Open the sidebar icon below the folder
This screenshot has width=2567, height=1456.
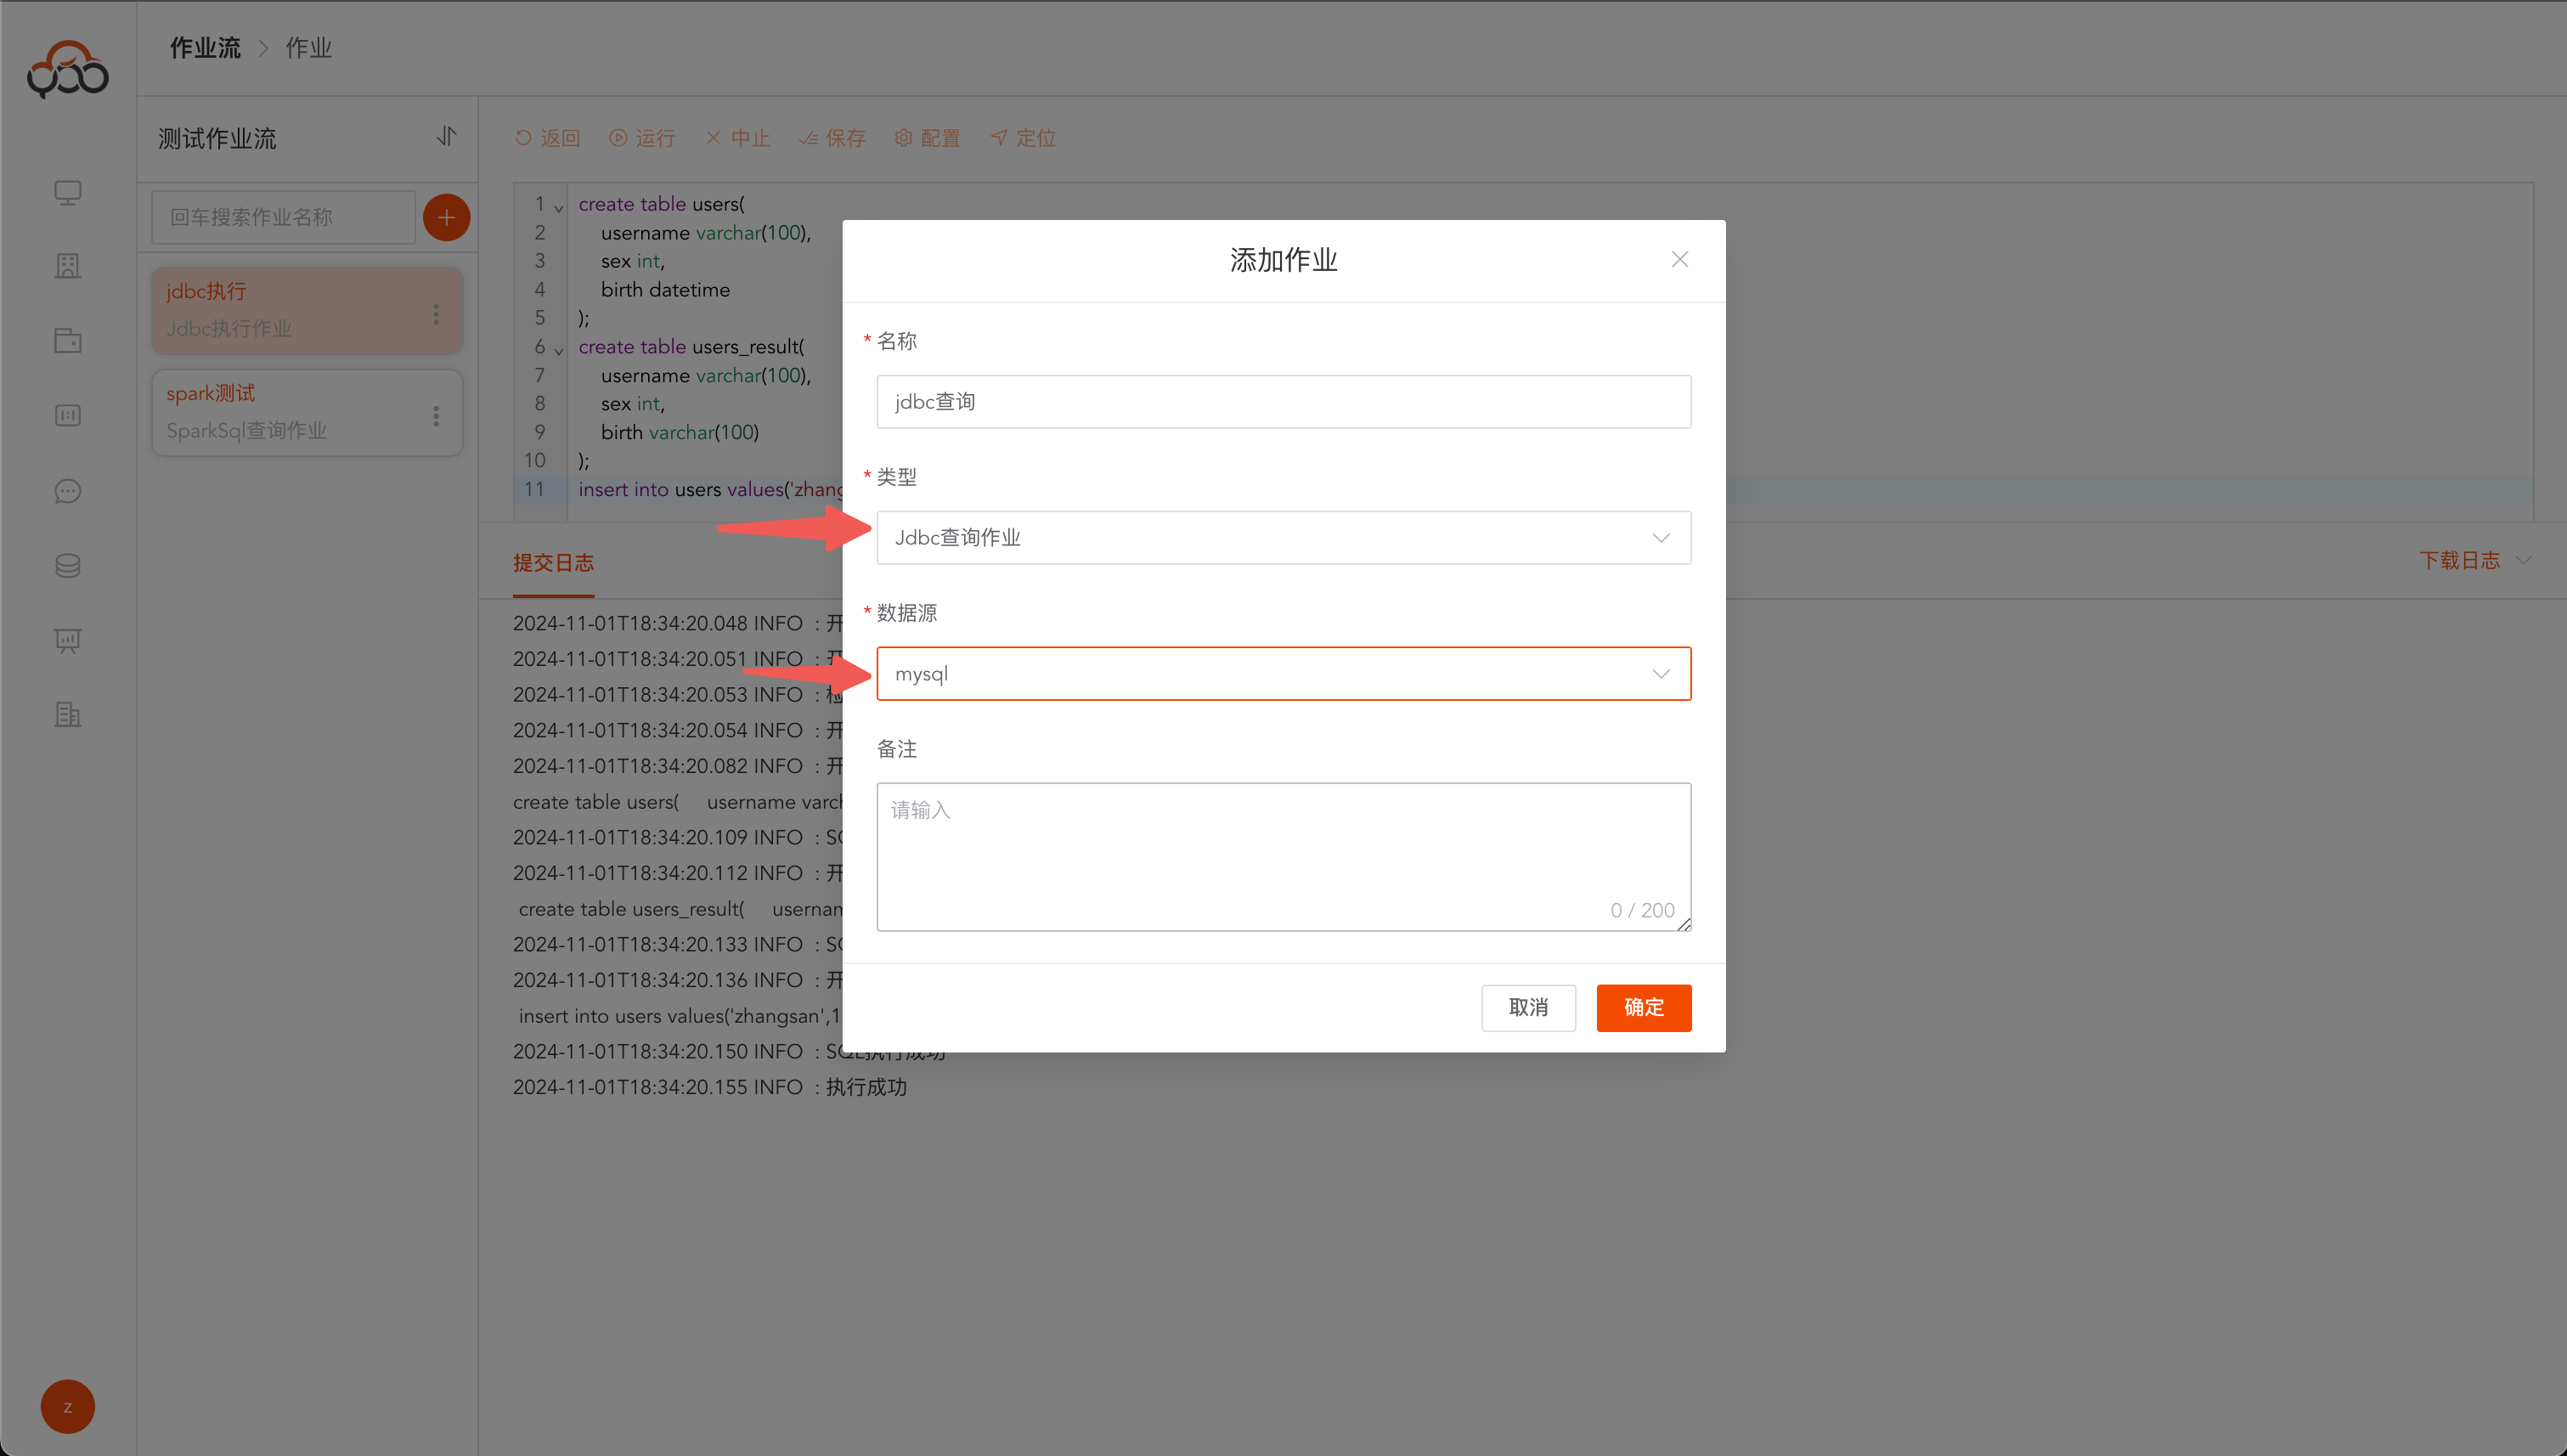coord(68,415)
